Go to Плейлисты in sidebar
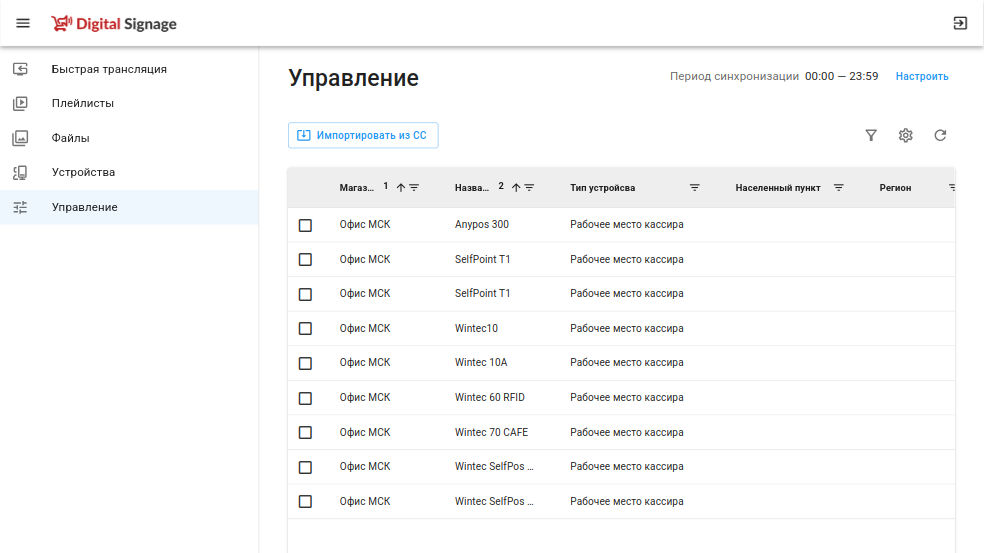This screenshot has height=553, width=984. pos(83,103)
